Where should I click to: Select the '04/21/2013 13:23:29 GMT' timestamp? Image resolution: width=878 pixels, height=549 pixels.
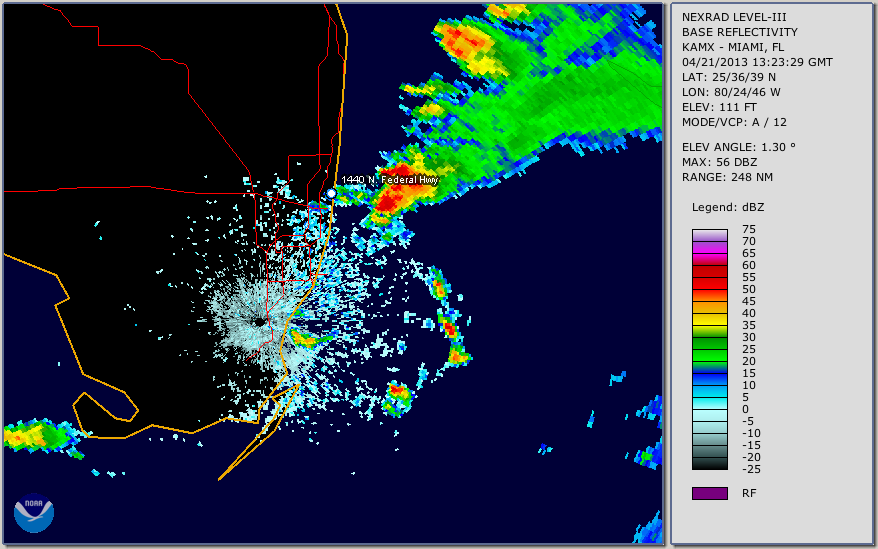pyautogui.click(x=757, y=62)
